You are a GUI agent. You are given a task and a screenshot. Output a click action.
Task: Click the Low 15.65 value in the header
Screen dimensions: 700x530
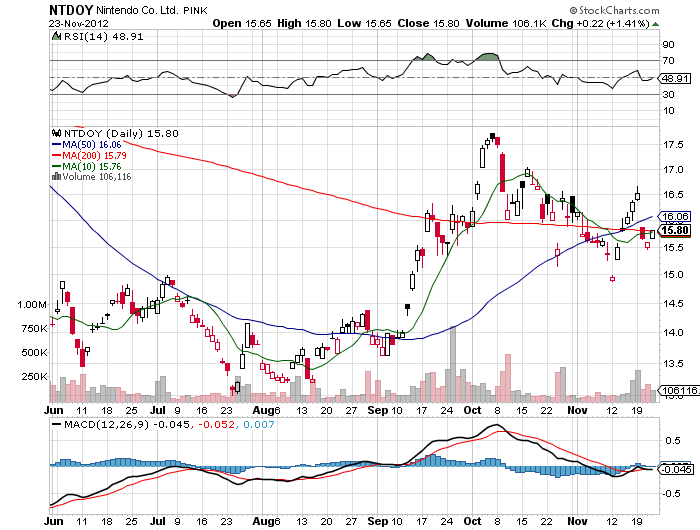(x=364, y=23)
